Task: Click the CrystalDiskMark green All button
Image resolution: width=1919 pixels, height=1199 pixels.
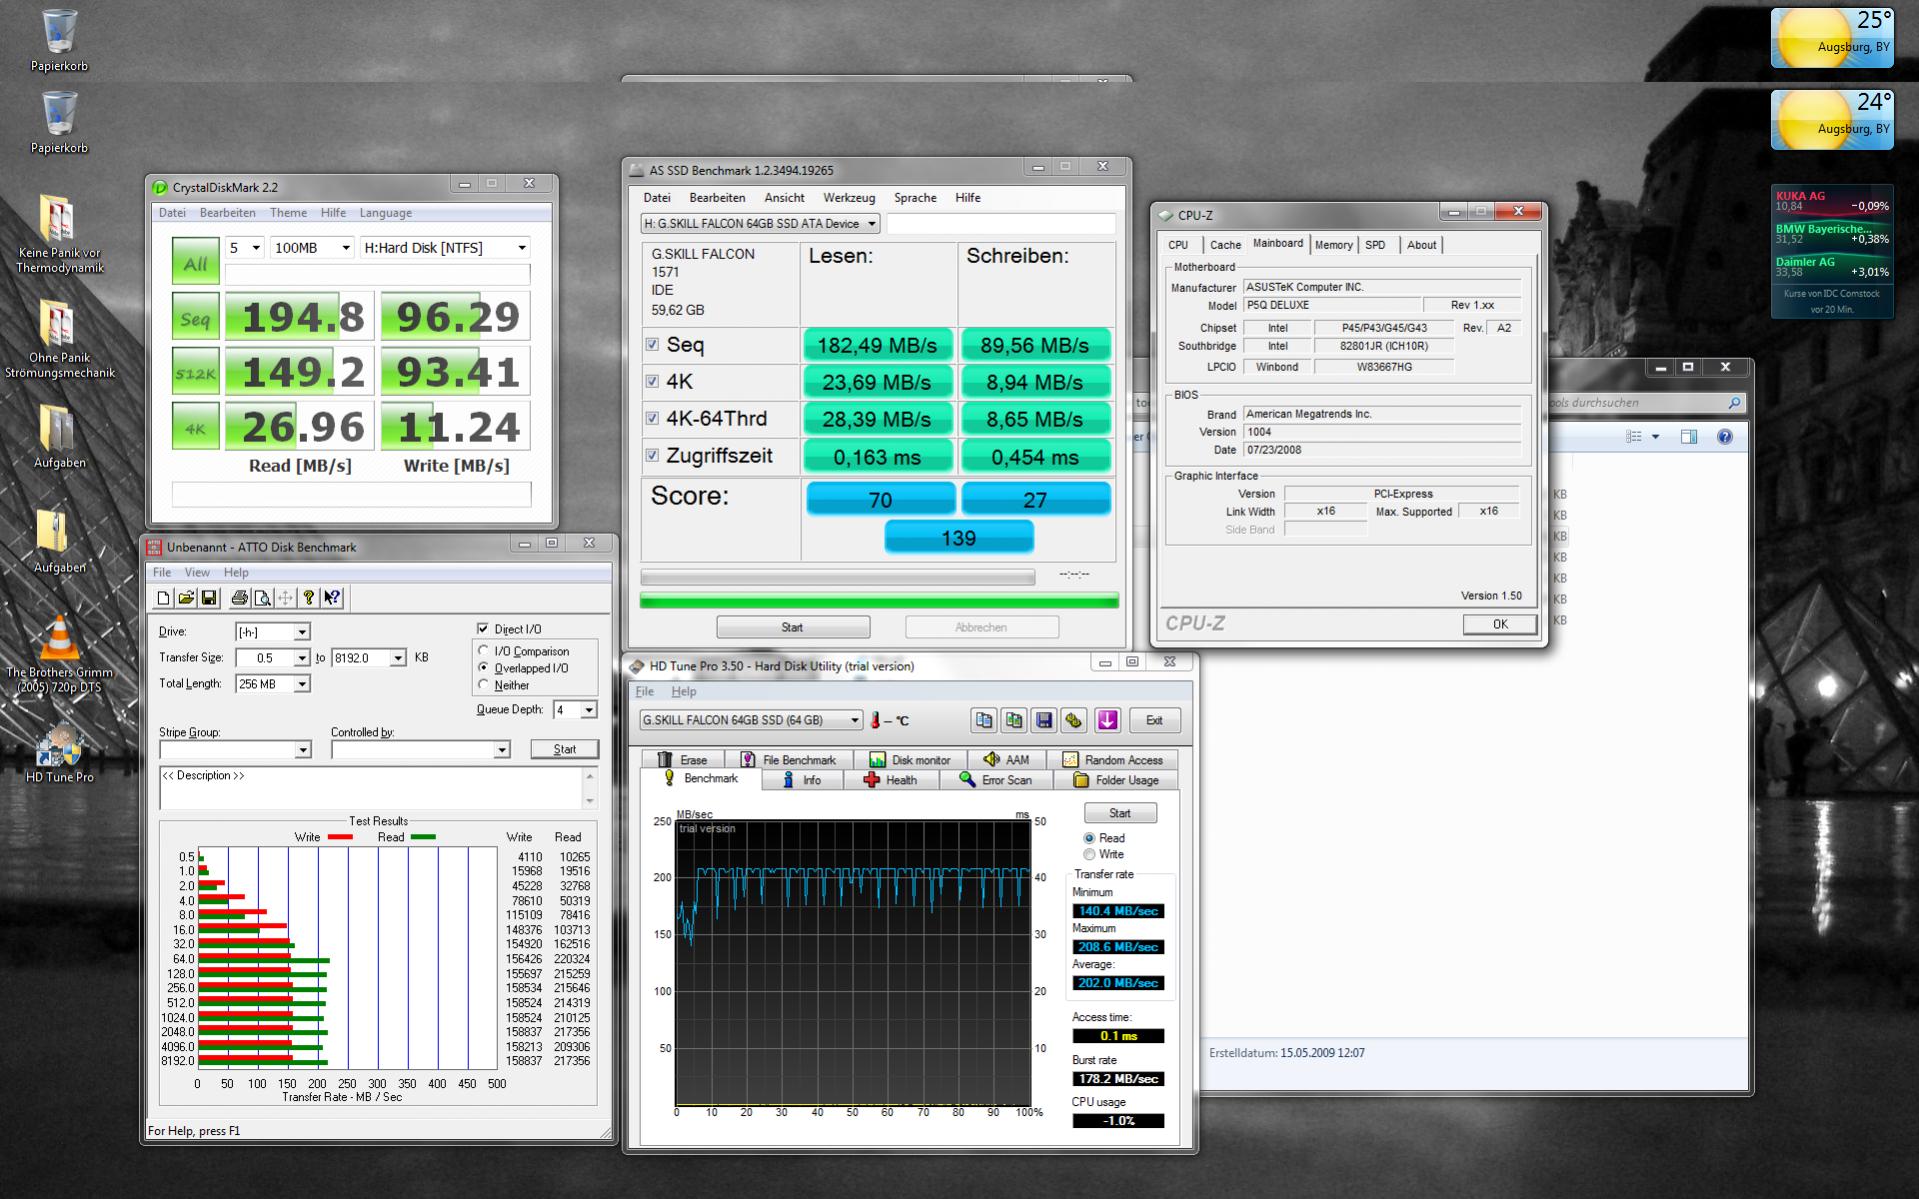Action: (195, 263)
